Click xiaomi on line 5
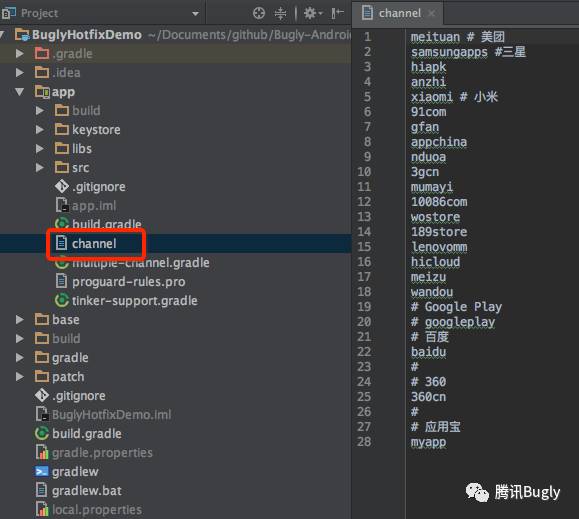579x519 pixels. [x=432, y=97]
